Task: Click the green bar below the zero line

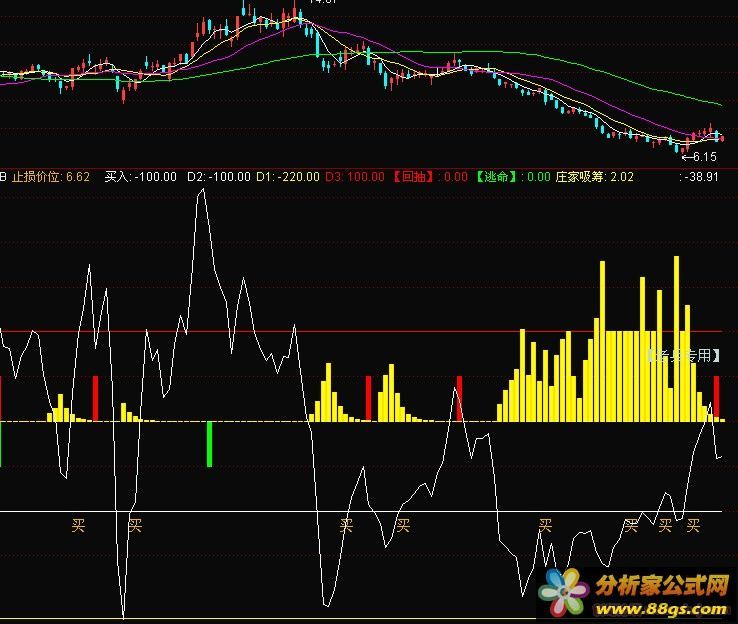Action: coord(209,444)
